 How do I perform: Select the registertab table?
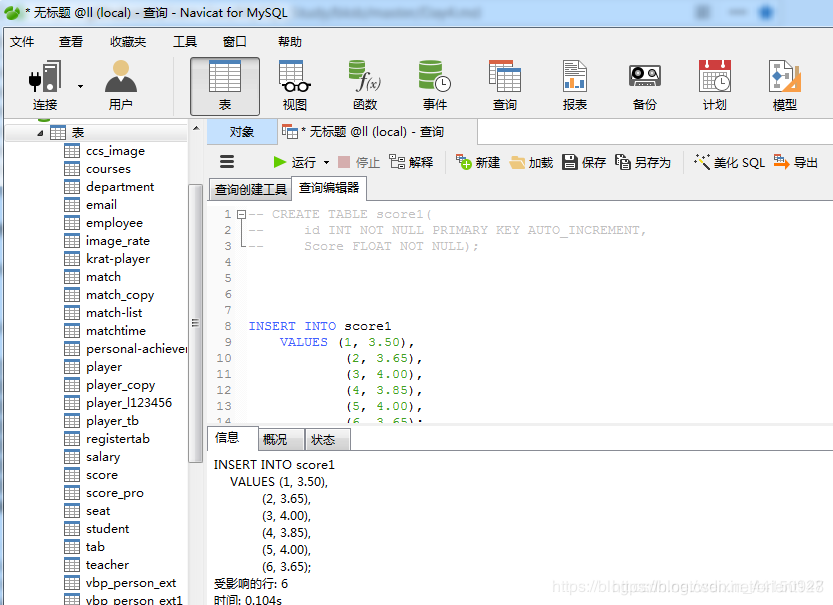[118, 439]
